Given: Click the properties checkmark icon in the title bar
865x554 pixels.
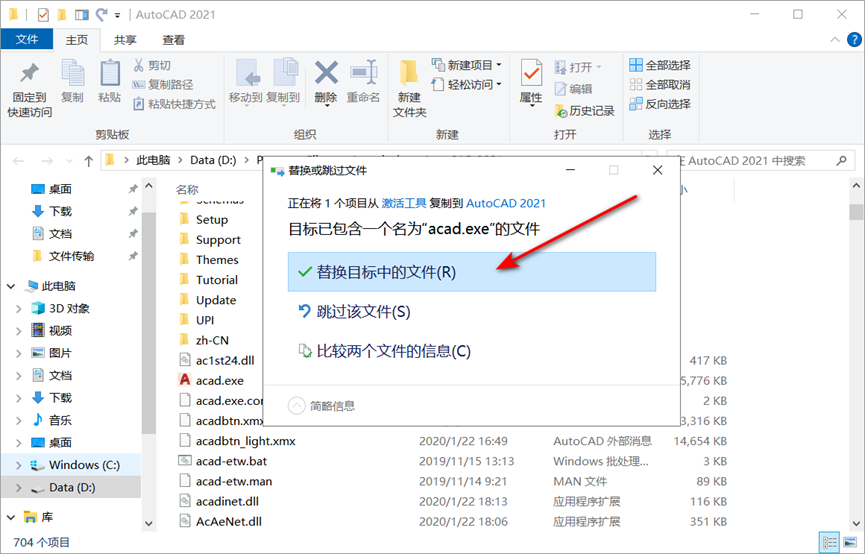Looking at the screenshot, I should pyautogui.click(x=43, y=14).
